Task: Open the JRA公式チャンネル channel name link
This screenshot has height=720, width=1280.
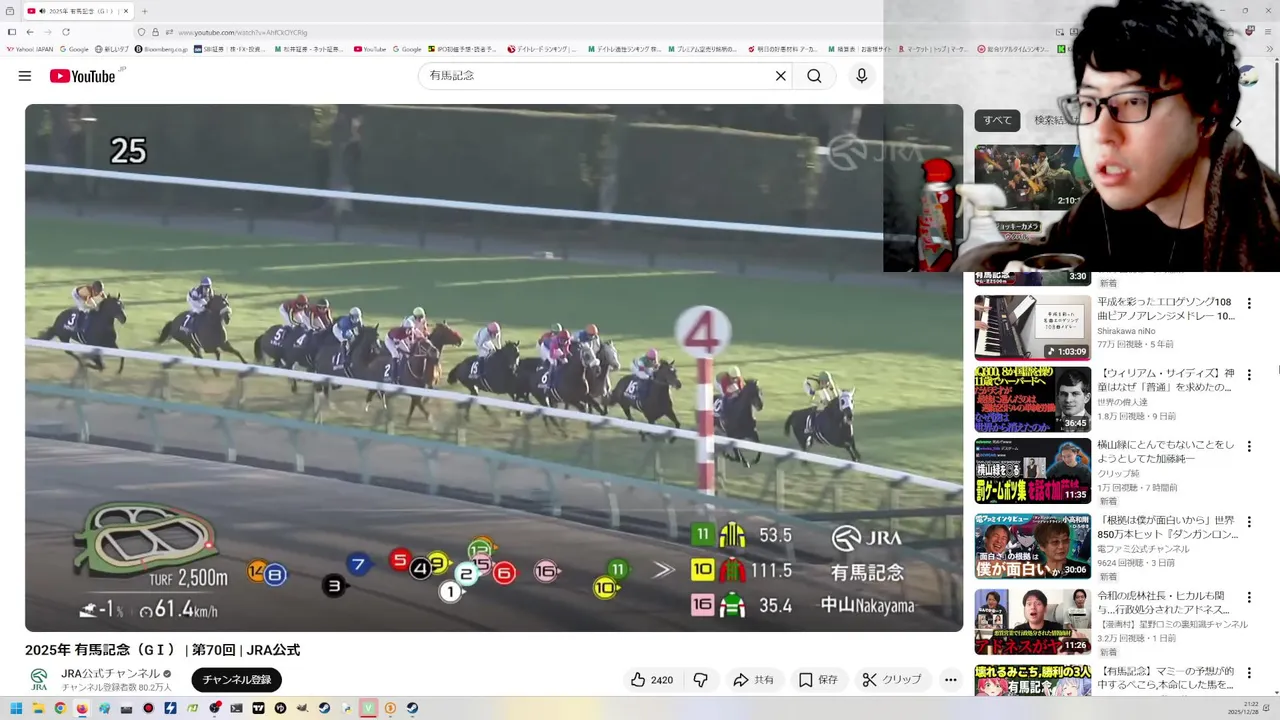Action: coord(110,674)
